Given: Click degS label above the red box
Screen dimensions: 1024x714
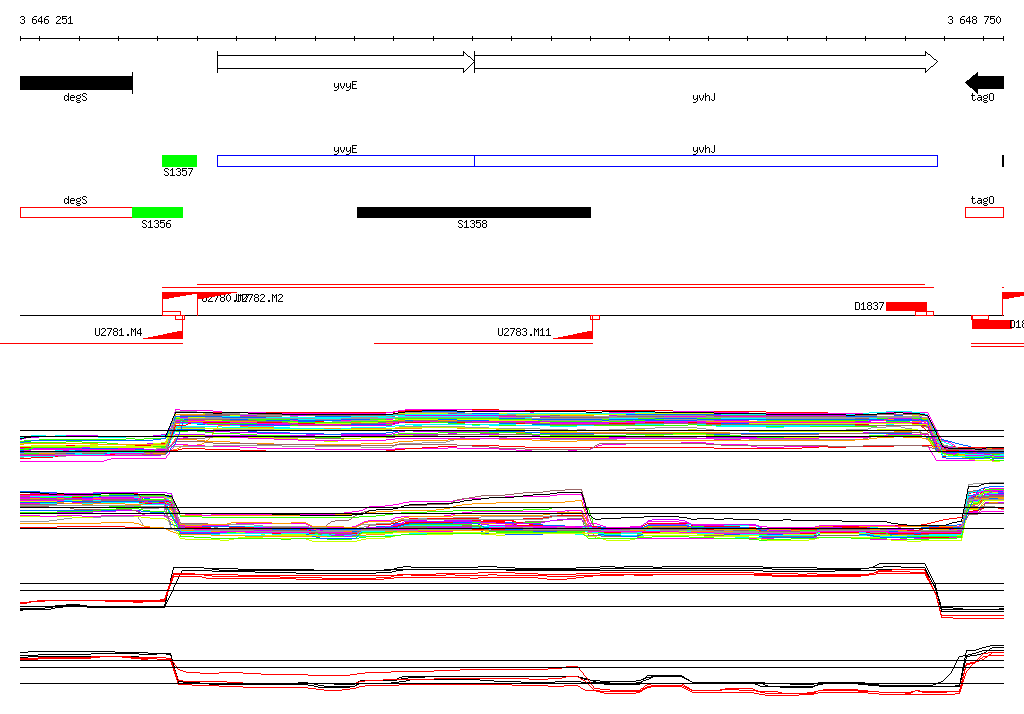Looking at the screenshot, I should tap(75, 201).
